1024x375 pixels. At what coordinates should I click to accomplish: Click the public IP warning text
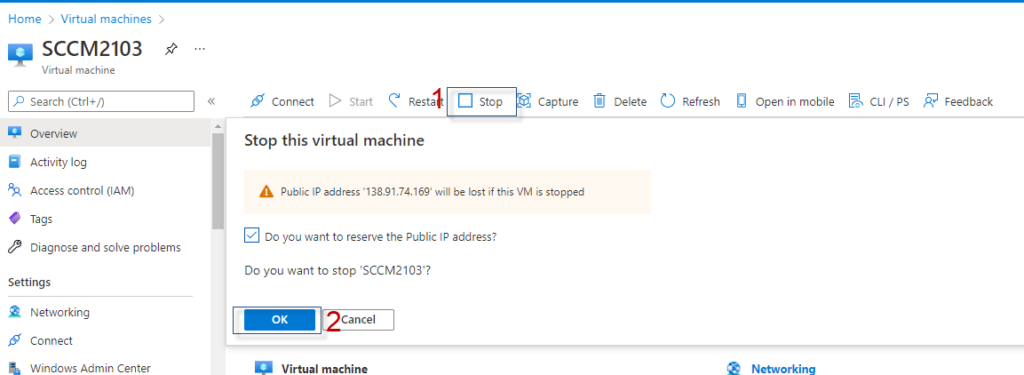tap(432, 192)
